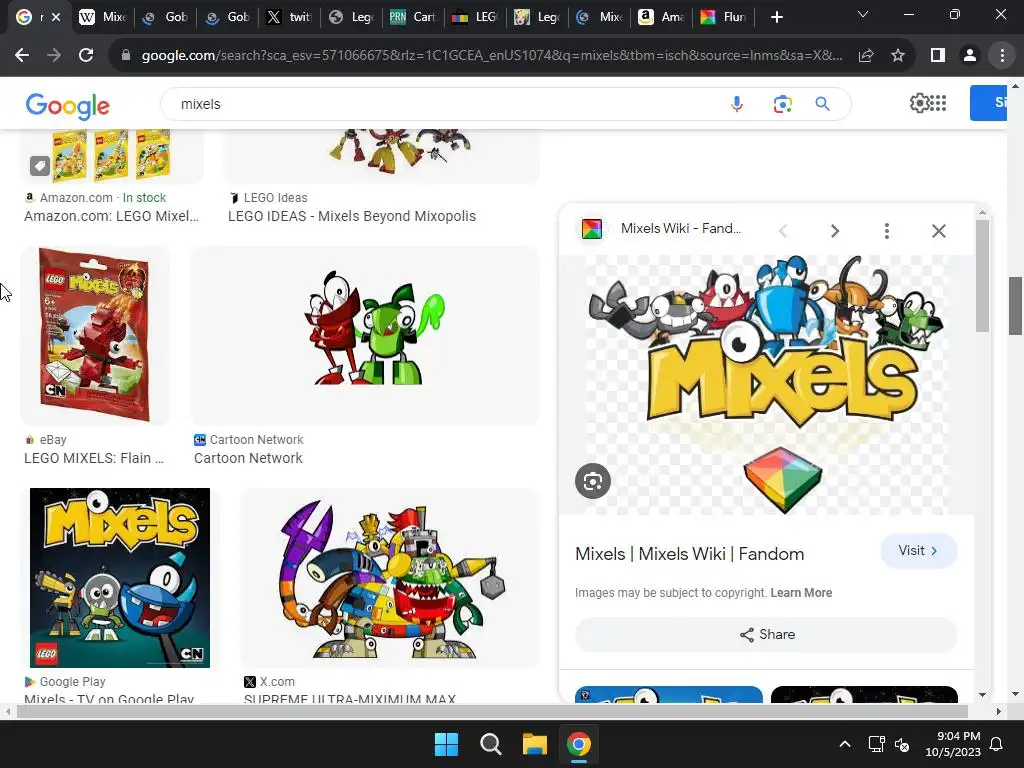Switch to the Flun tab with colorful icon
The width and height of the screenshot is (1024, 768).
(x=723, y=17)
